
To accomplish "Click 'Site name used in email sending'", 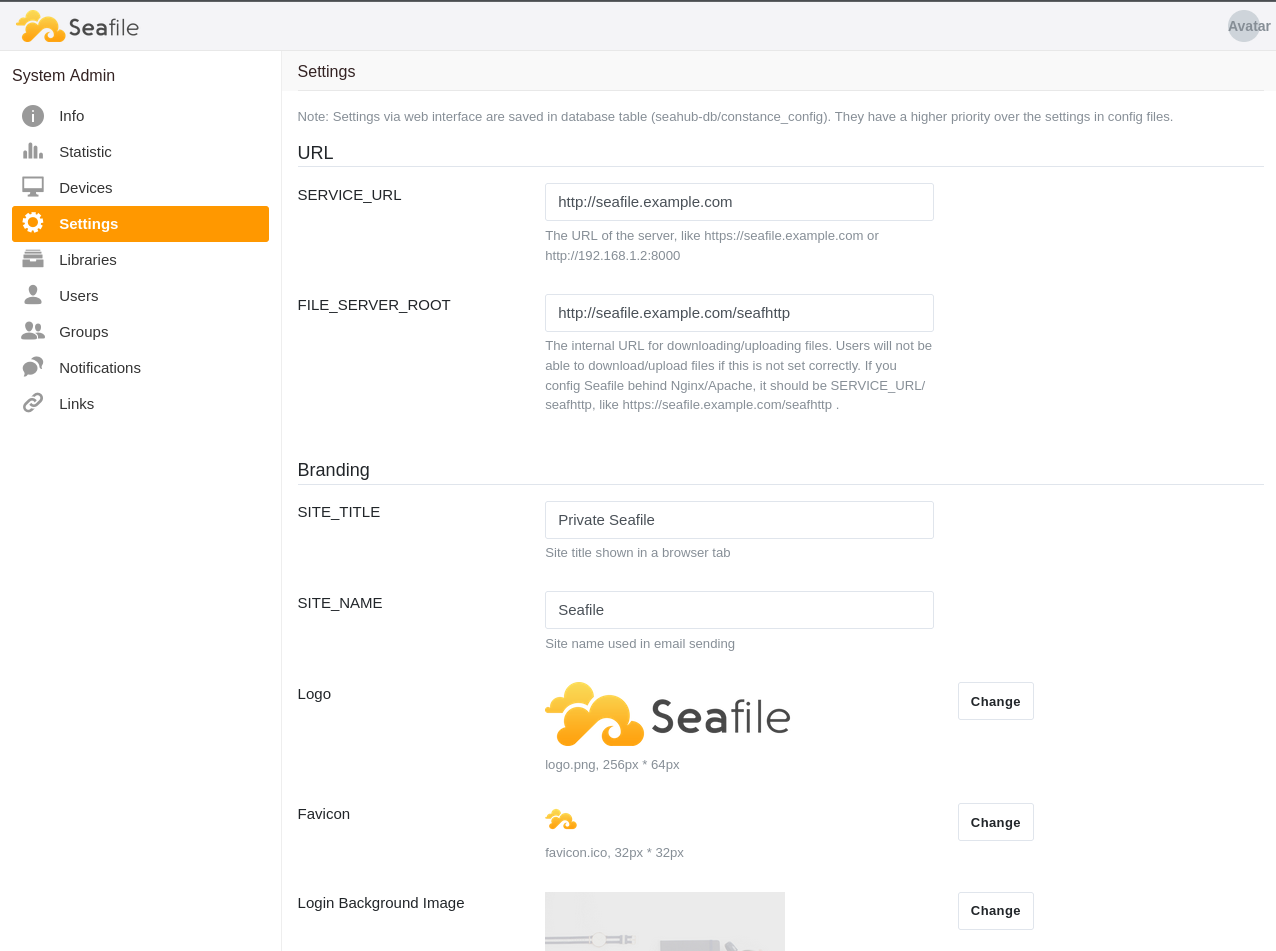I will 640,644.
